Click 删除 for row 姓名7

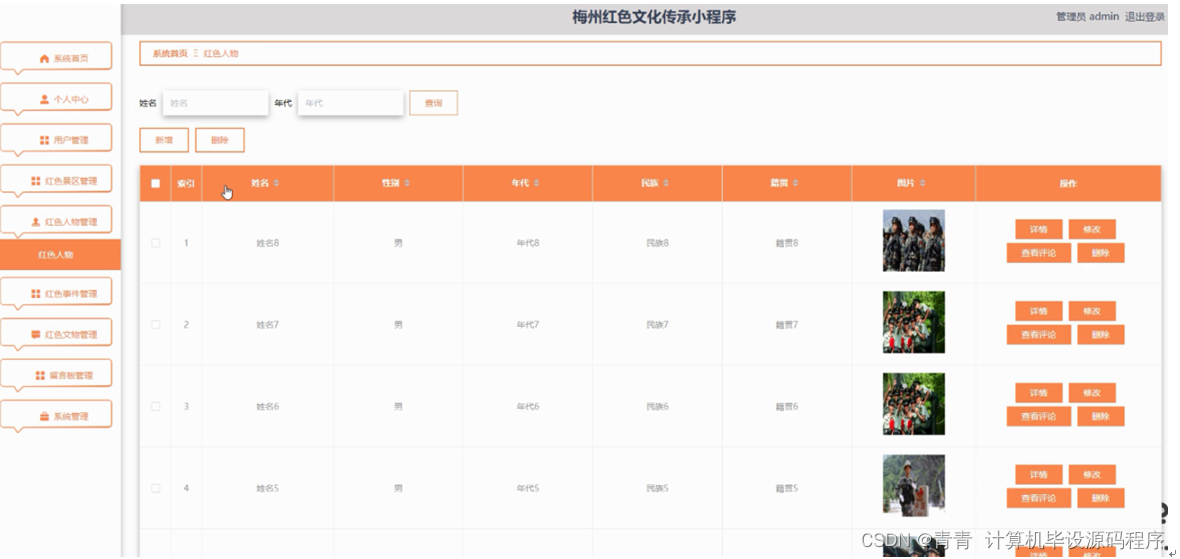coord(1100,335)
